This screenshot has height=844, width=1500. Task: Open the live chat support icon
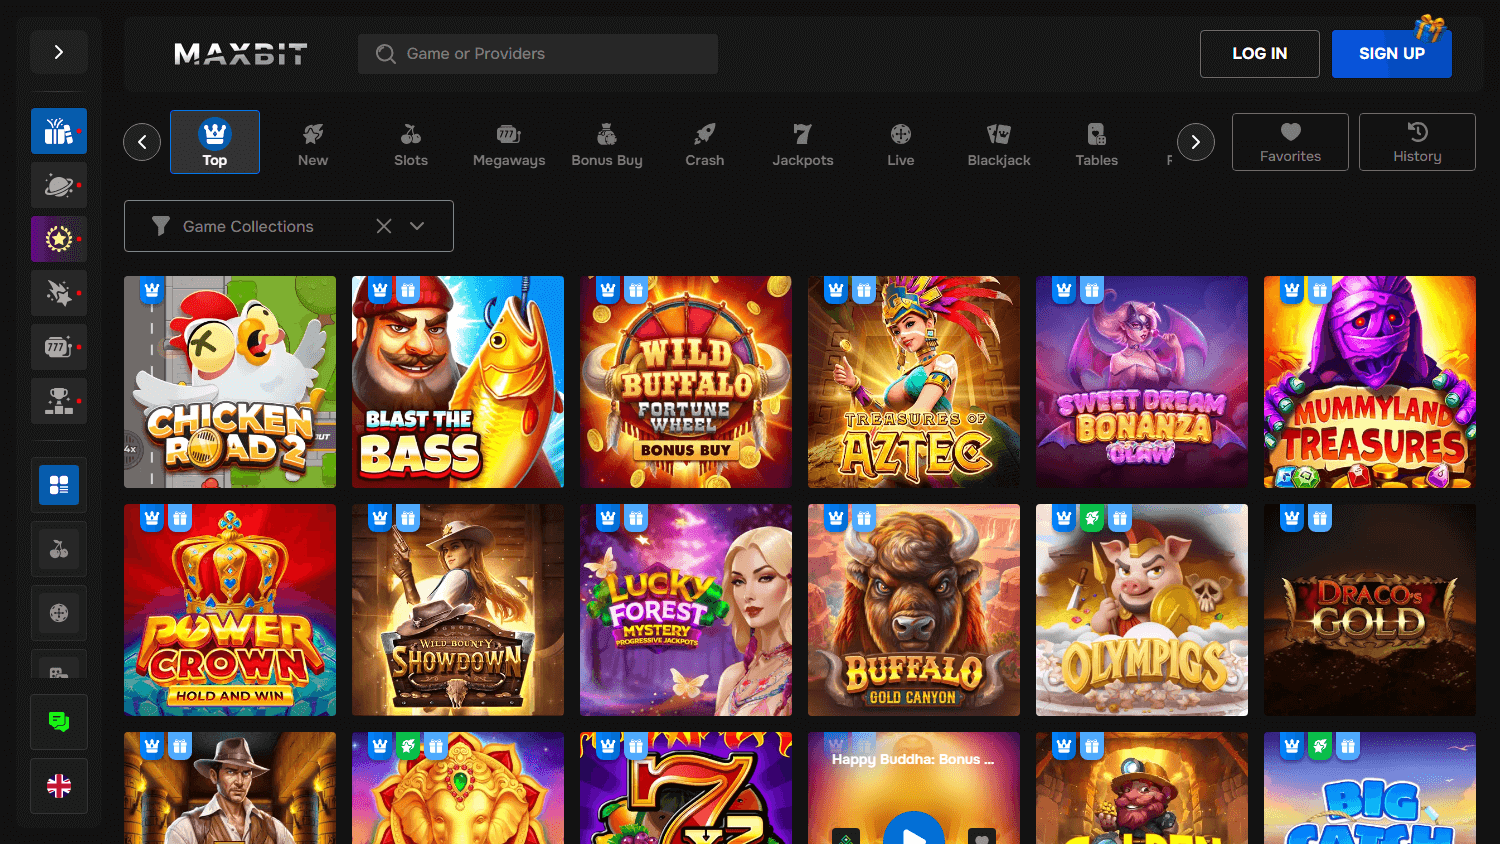pyautogui.click(x=58, y=721)
